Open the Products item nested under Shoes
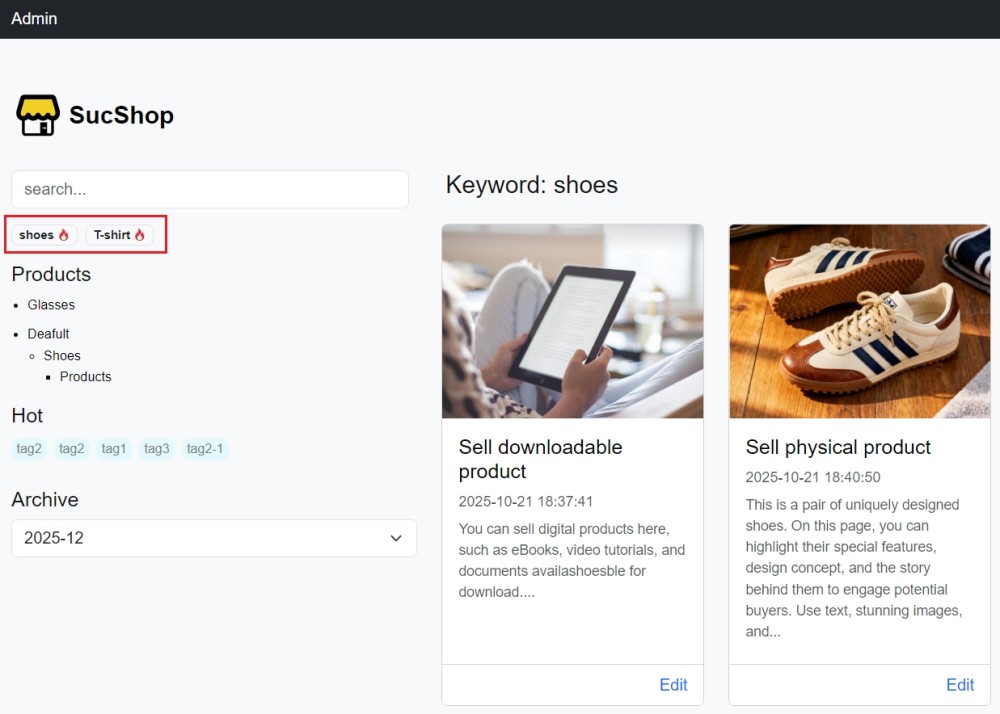 pos(85,377)
